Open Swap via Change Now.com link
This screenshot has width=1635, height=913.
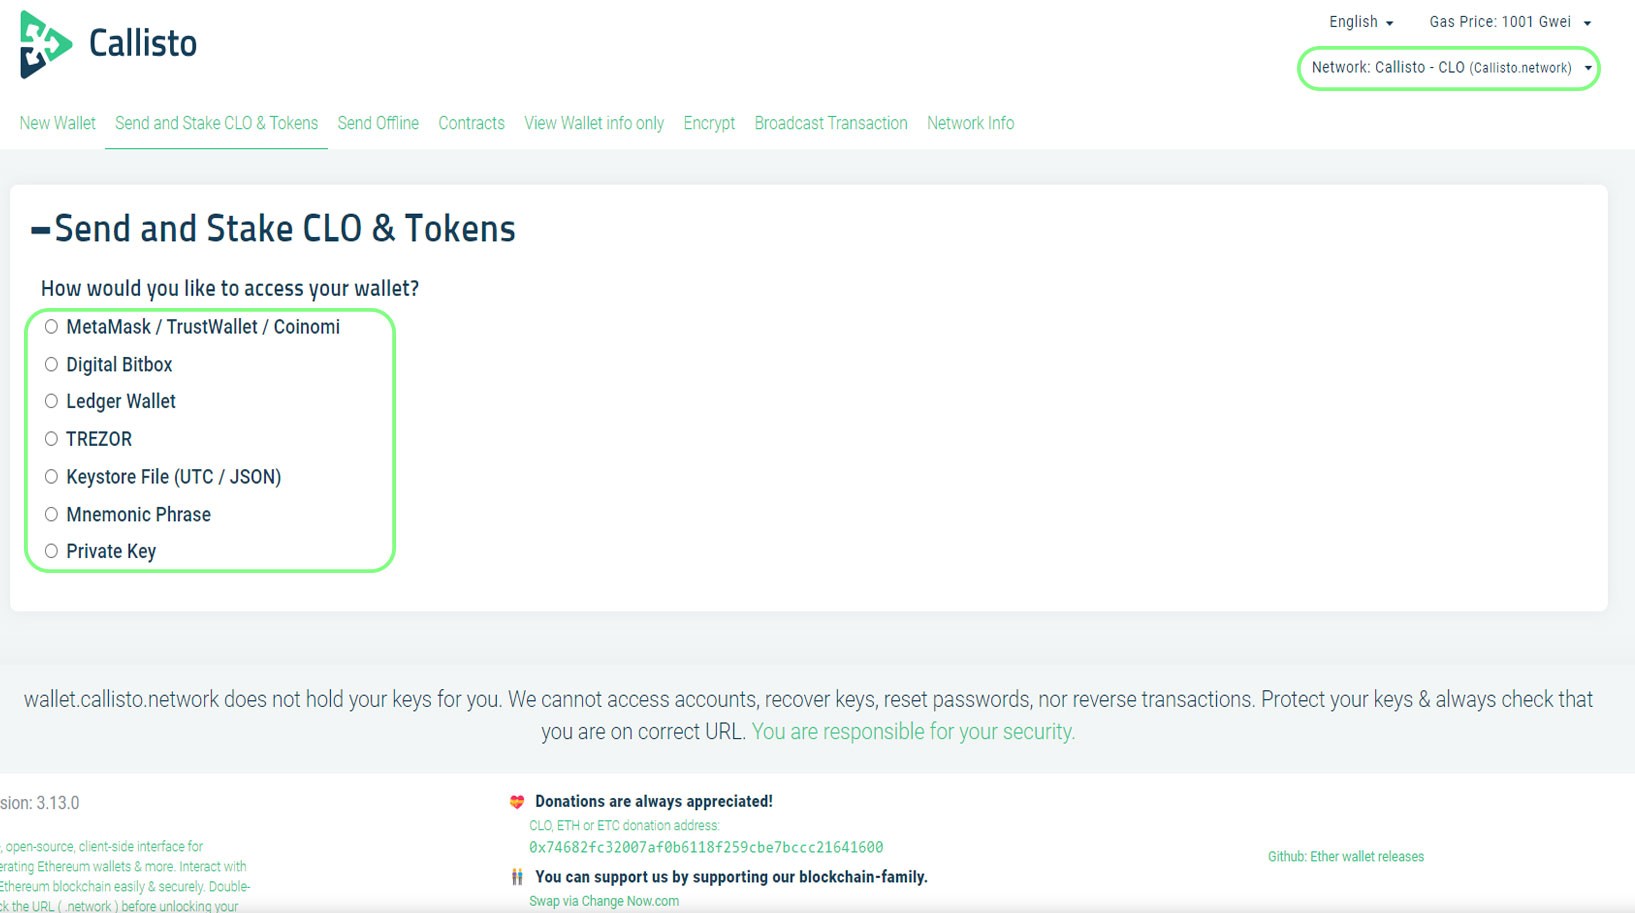coord(604,901)
